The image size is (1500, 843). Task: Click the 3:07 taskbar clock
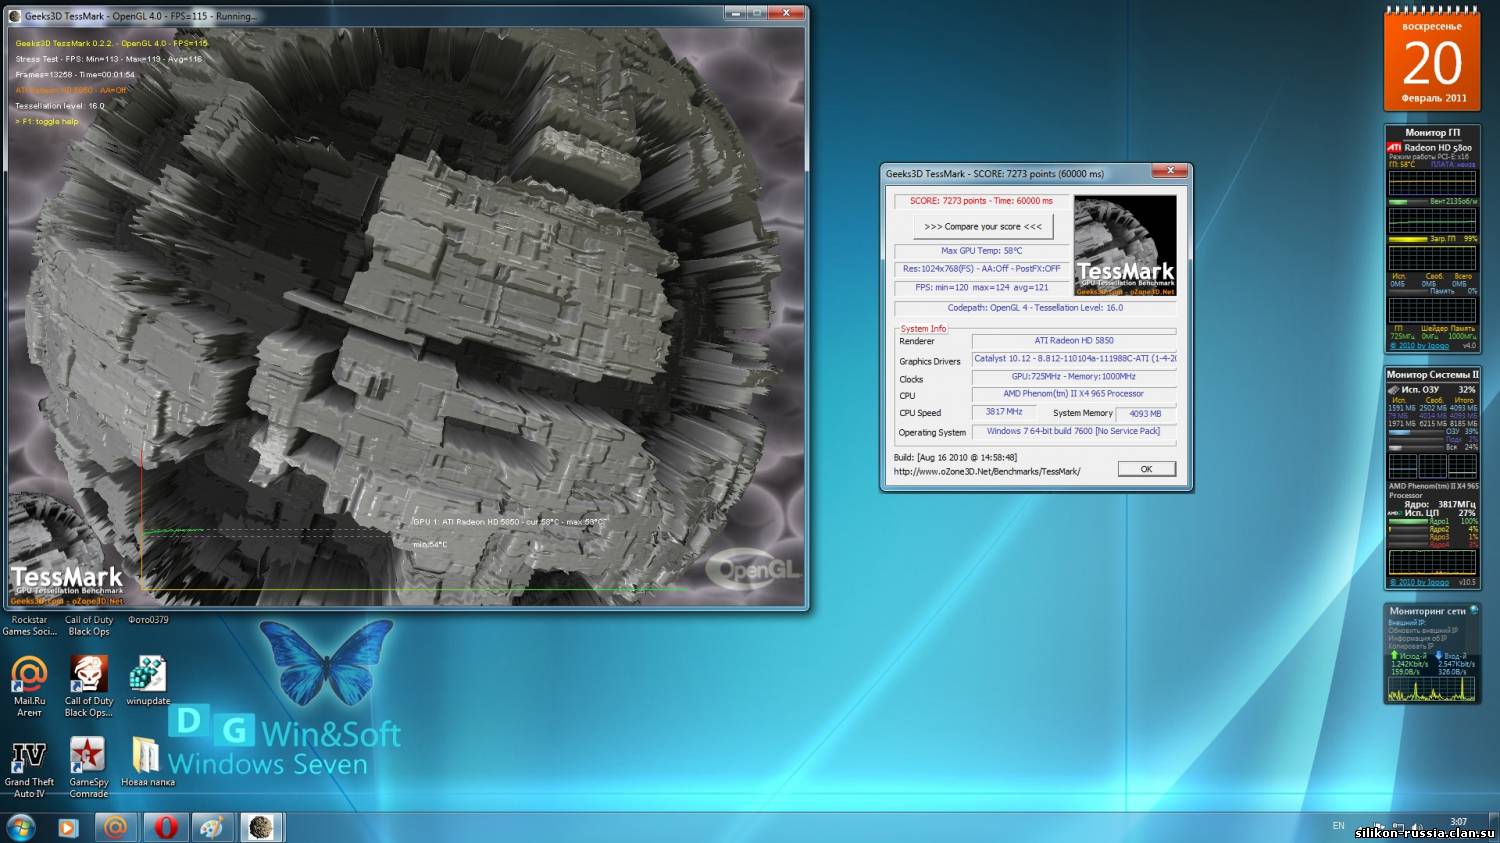coord(1459,822)
